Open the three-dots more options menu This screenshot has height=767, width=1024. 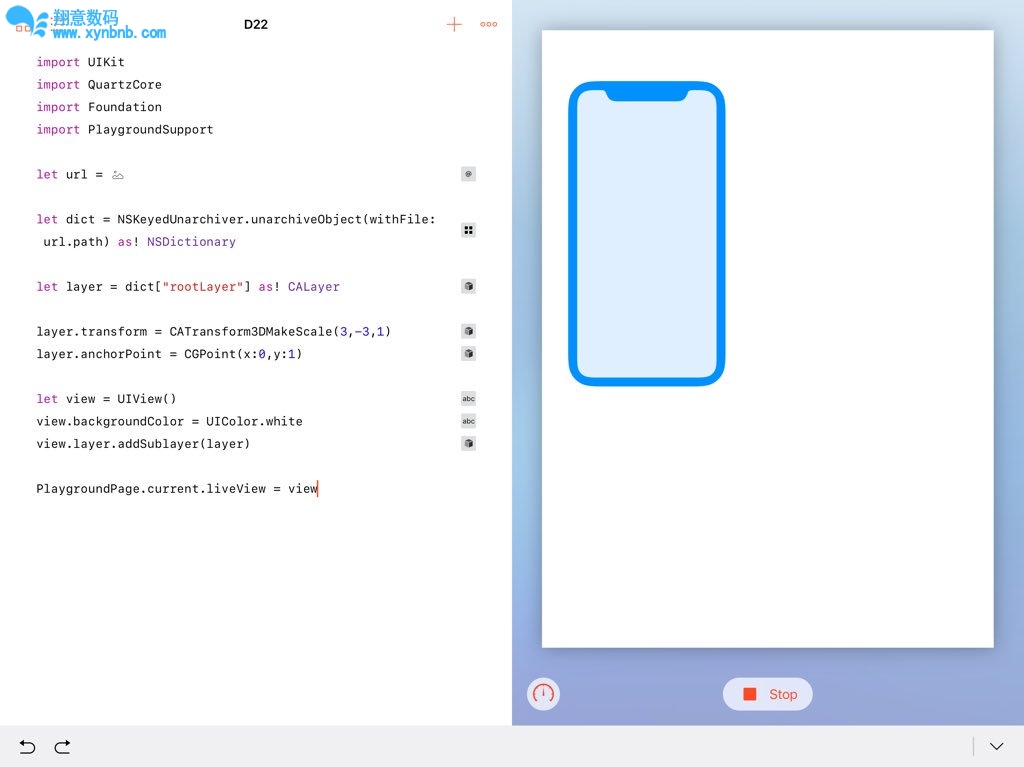click(x=488, y=24)
